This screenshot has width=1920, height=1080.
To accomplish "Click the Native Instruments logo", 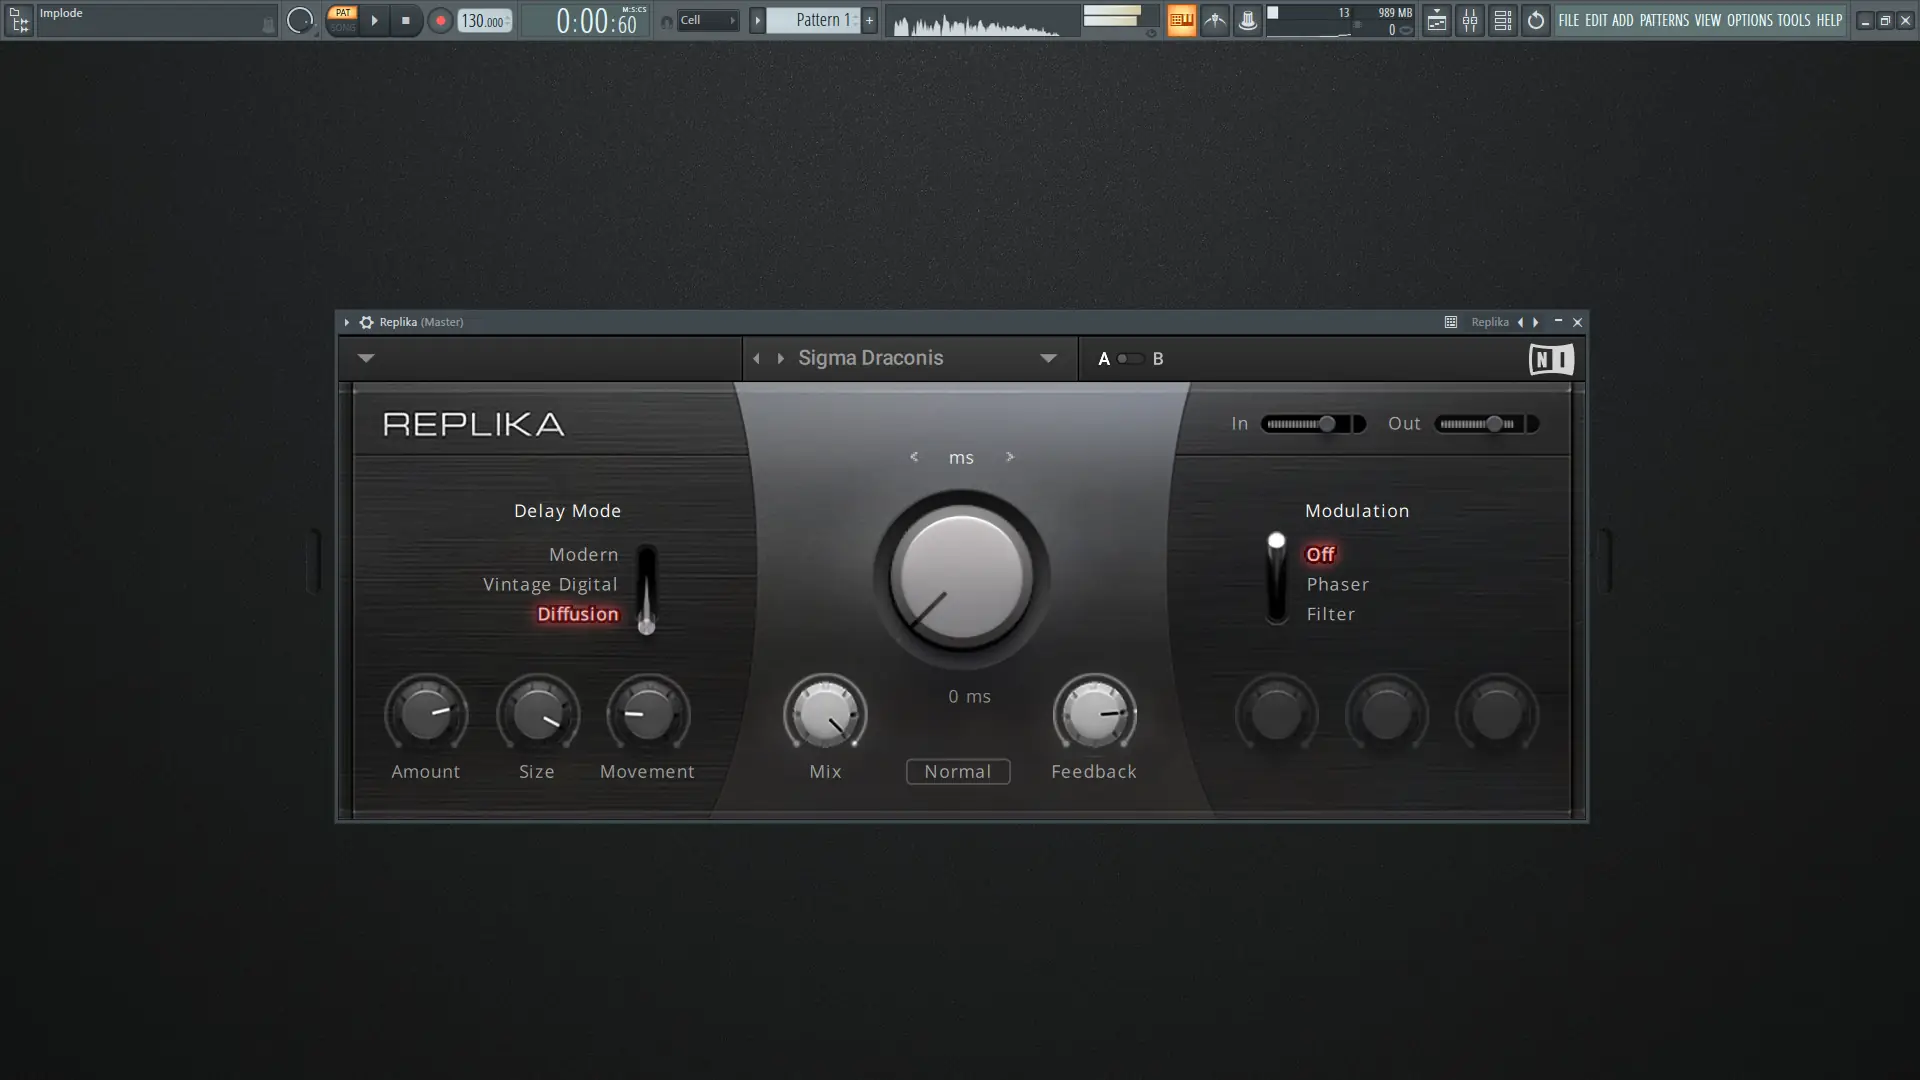I will (x=1551, y=359).
